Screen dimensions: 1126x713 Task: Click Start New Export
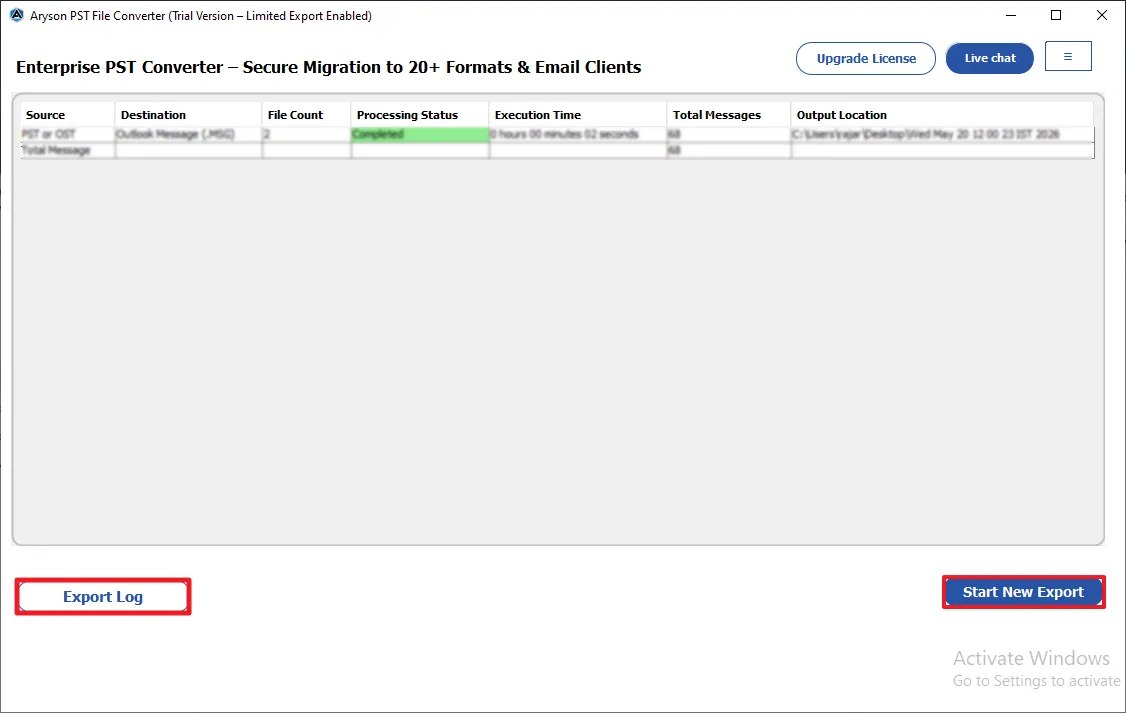(1023, 592)
